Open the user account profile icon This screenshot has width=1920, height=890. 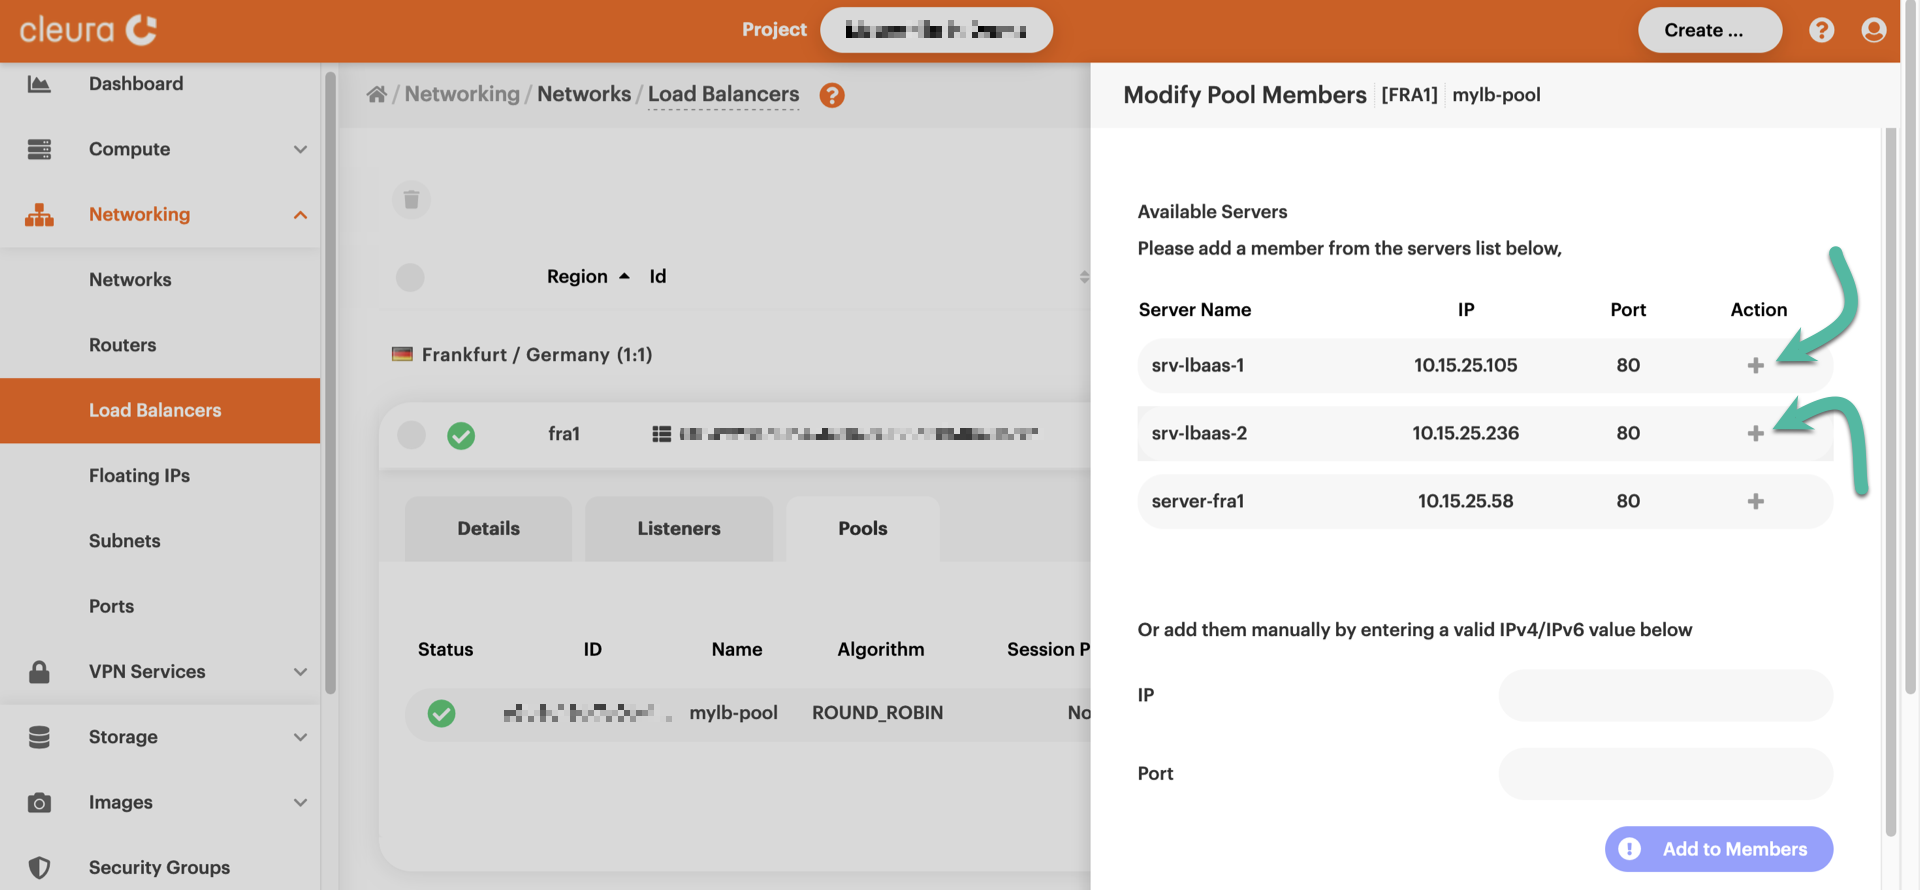[1873, 30]
